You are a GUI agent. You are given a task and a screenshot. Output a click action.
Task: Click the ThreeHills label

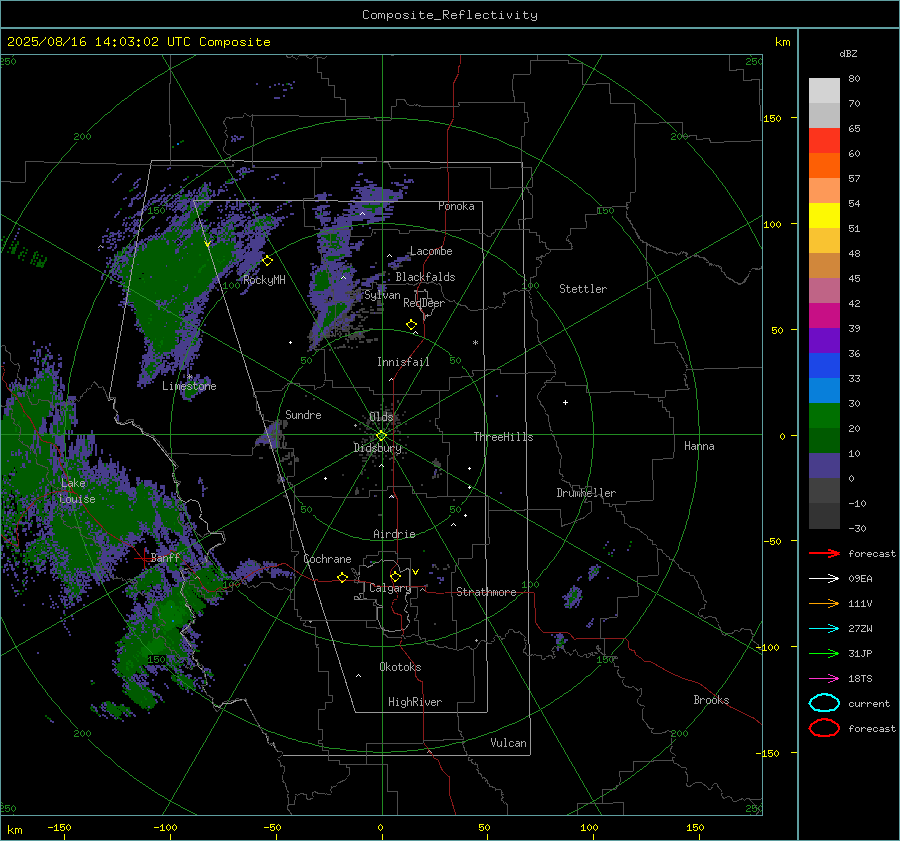[503, 437]
